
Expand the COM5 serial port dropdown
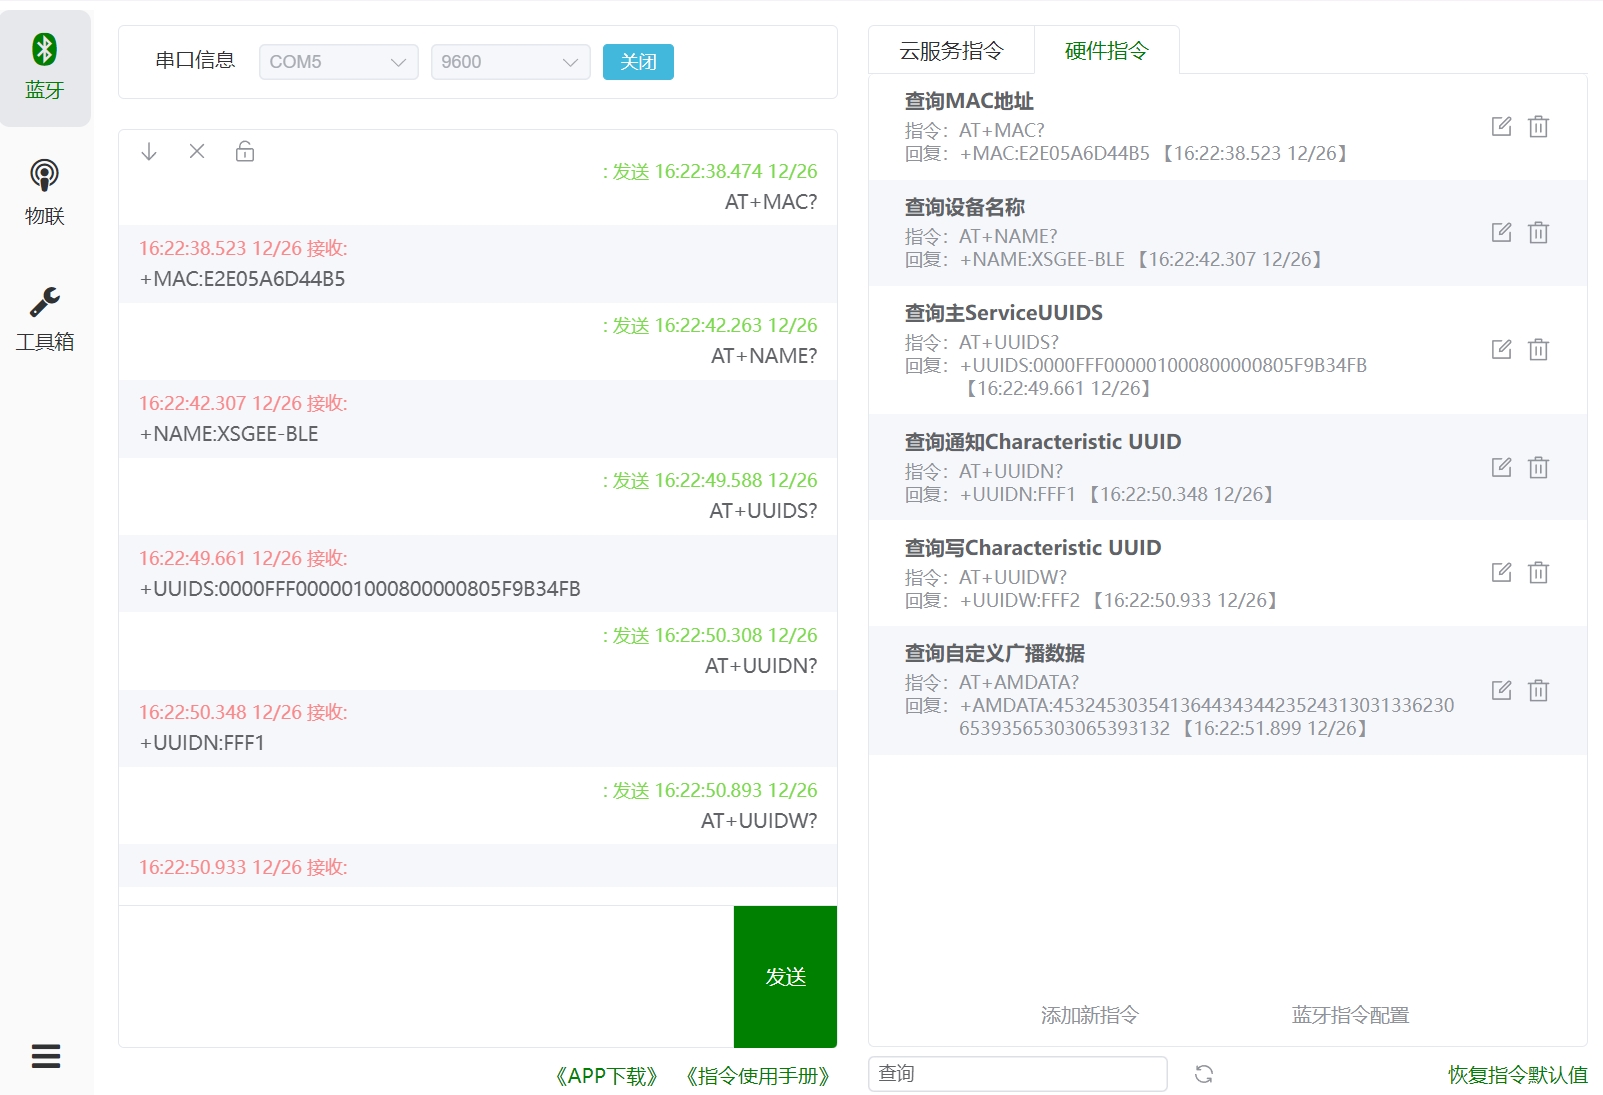click(x=338, y=62)
